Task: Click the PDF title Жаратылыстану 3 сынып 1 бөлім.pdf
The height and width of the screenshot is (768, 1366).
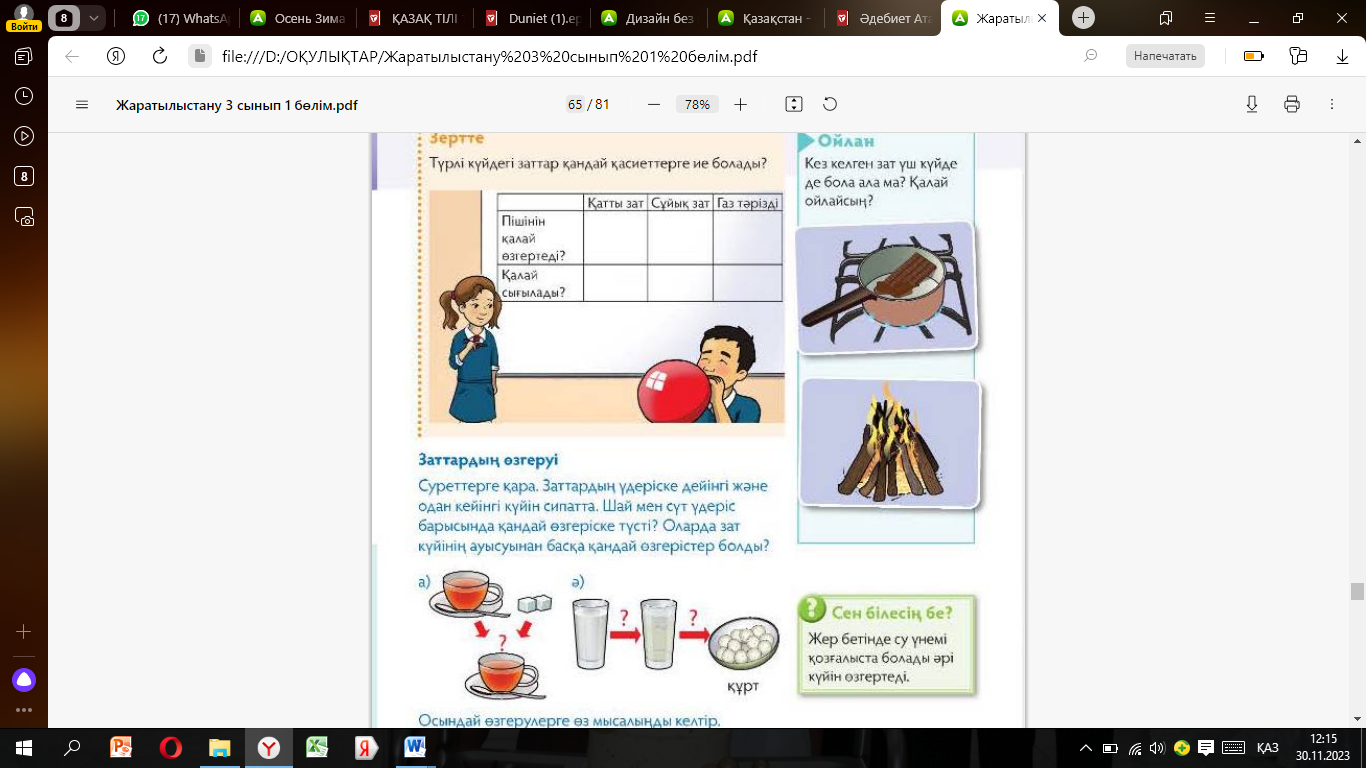Action: (x=237, y=105)
